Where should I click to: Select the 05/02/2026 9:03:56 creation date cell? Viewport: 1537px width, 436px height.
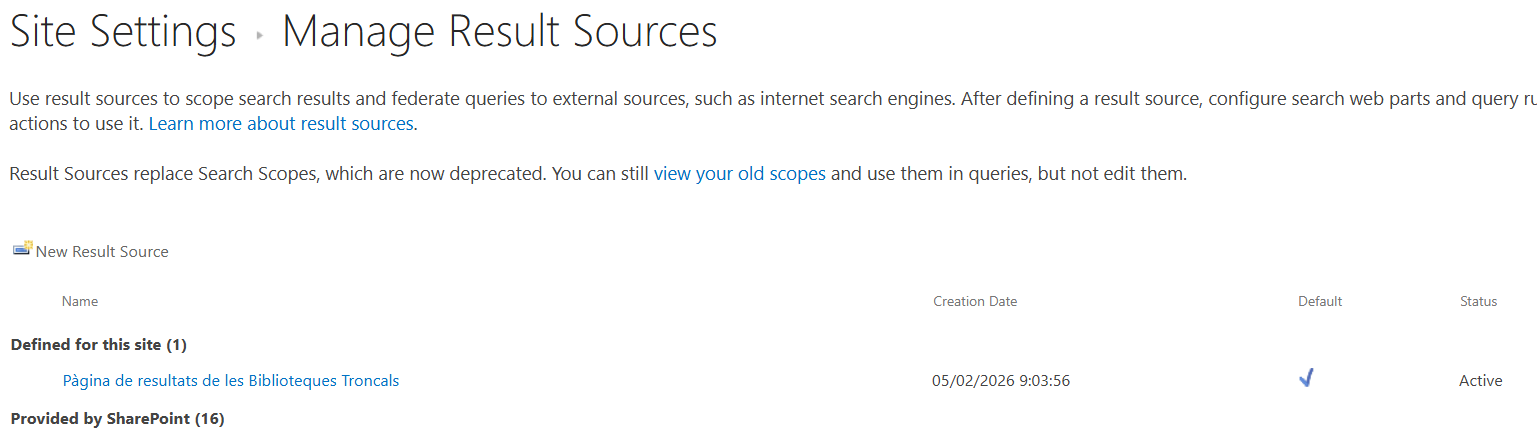1001,381
